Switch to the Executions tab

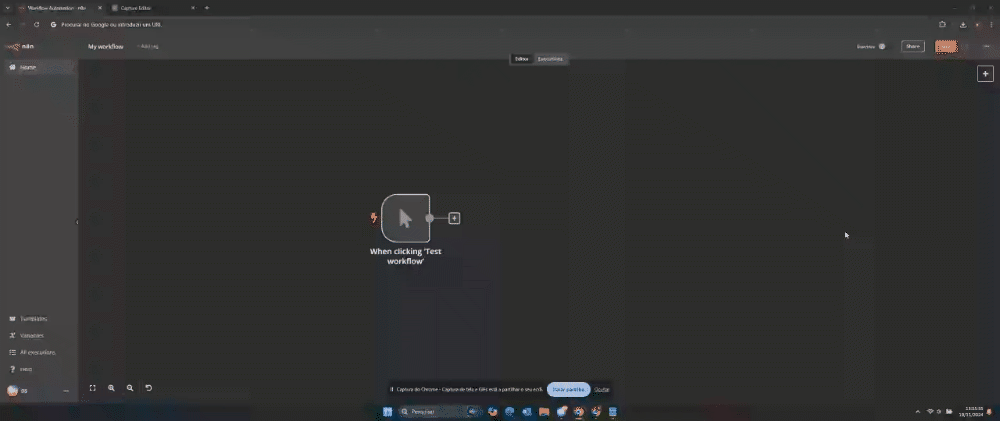[550, 59]
